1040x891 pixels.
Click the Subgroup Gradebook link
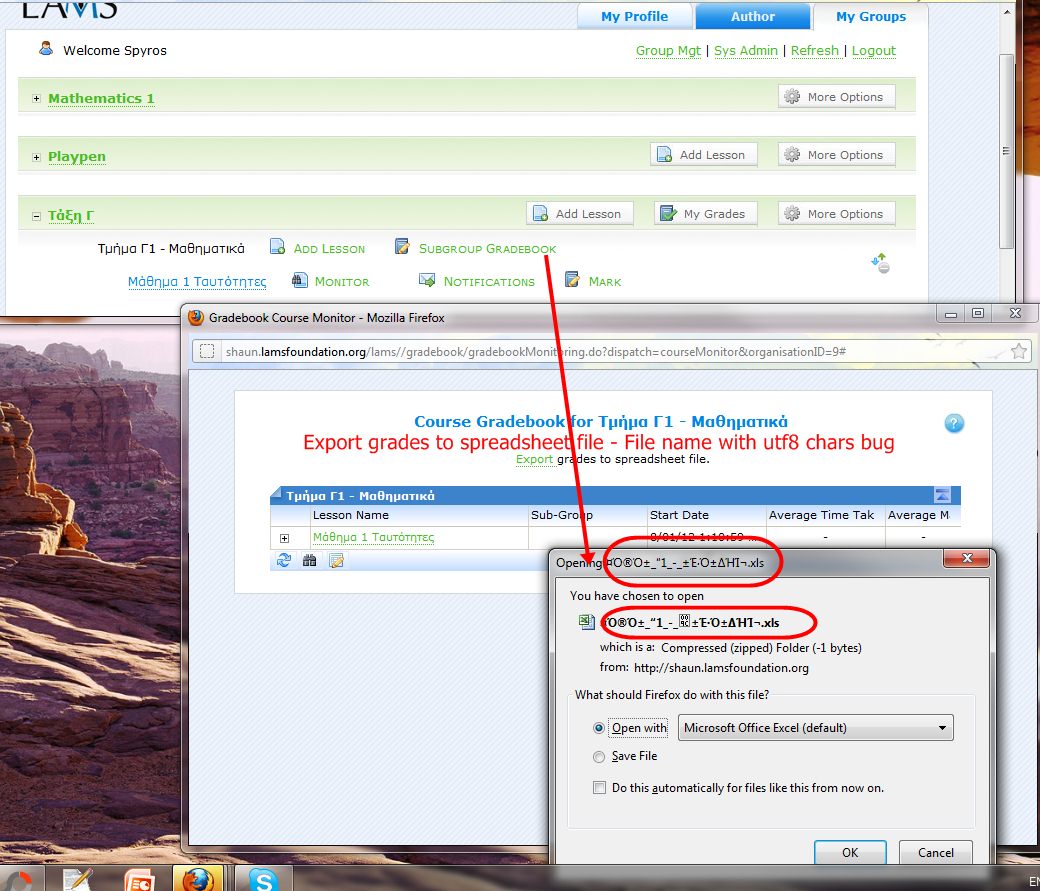(x=487, y=248)
